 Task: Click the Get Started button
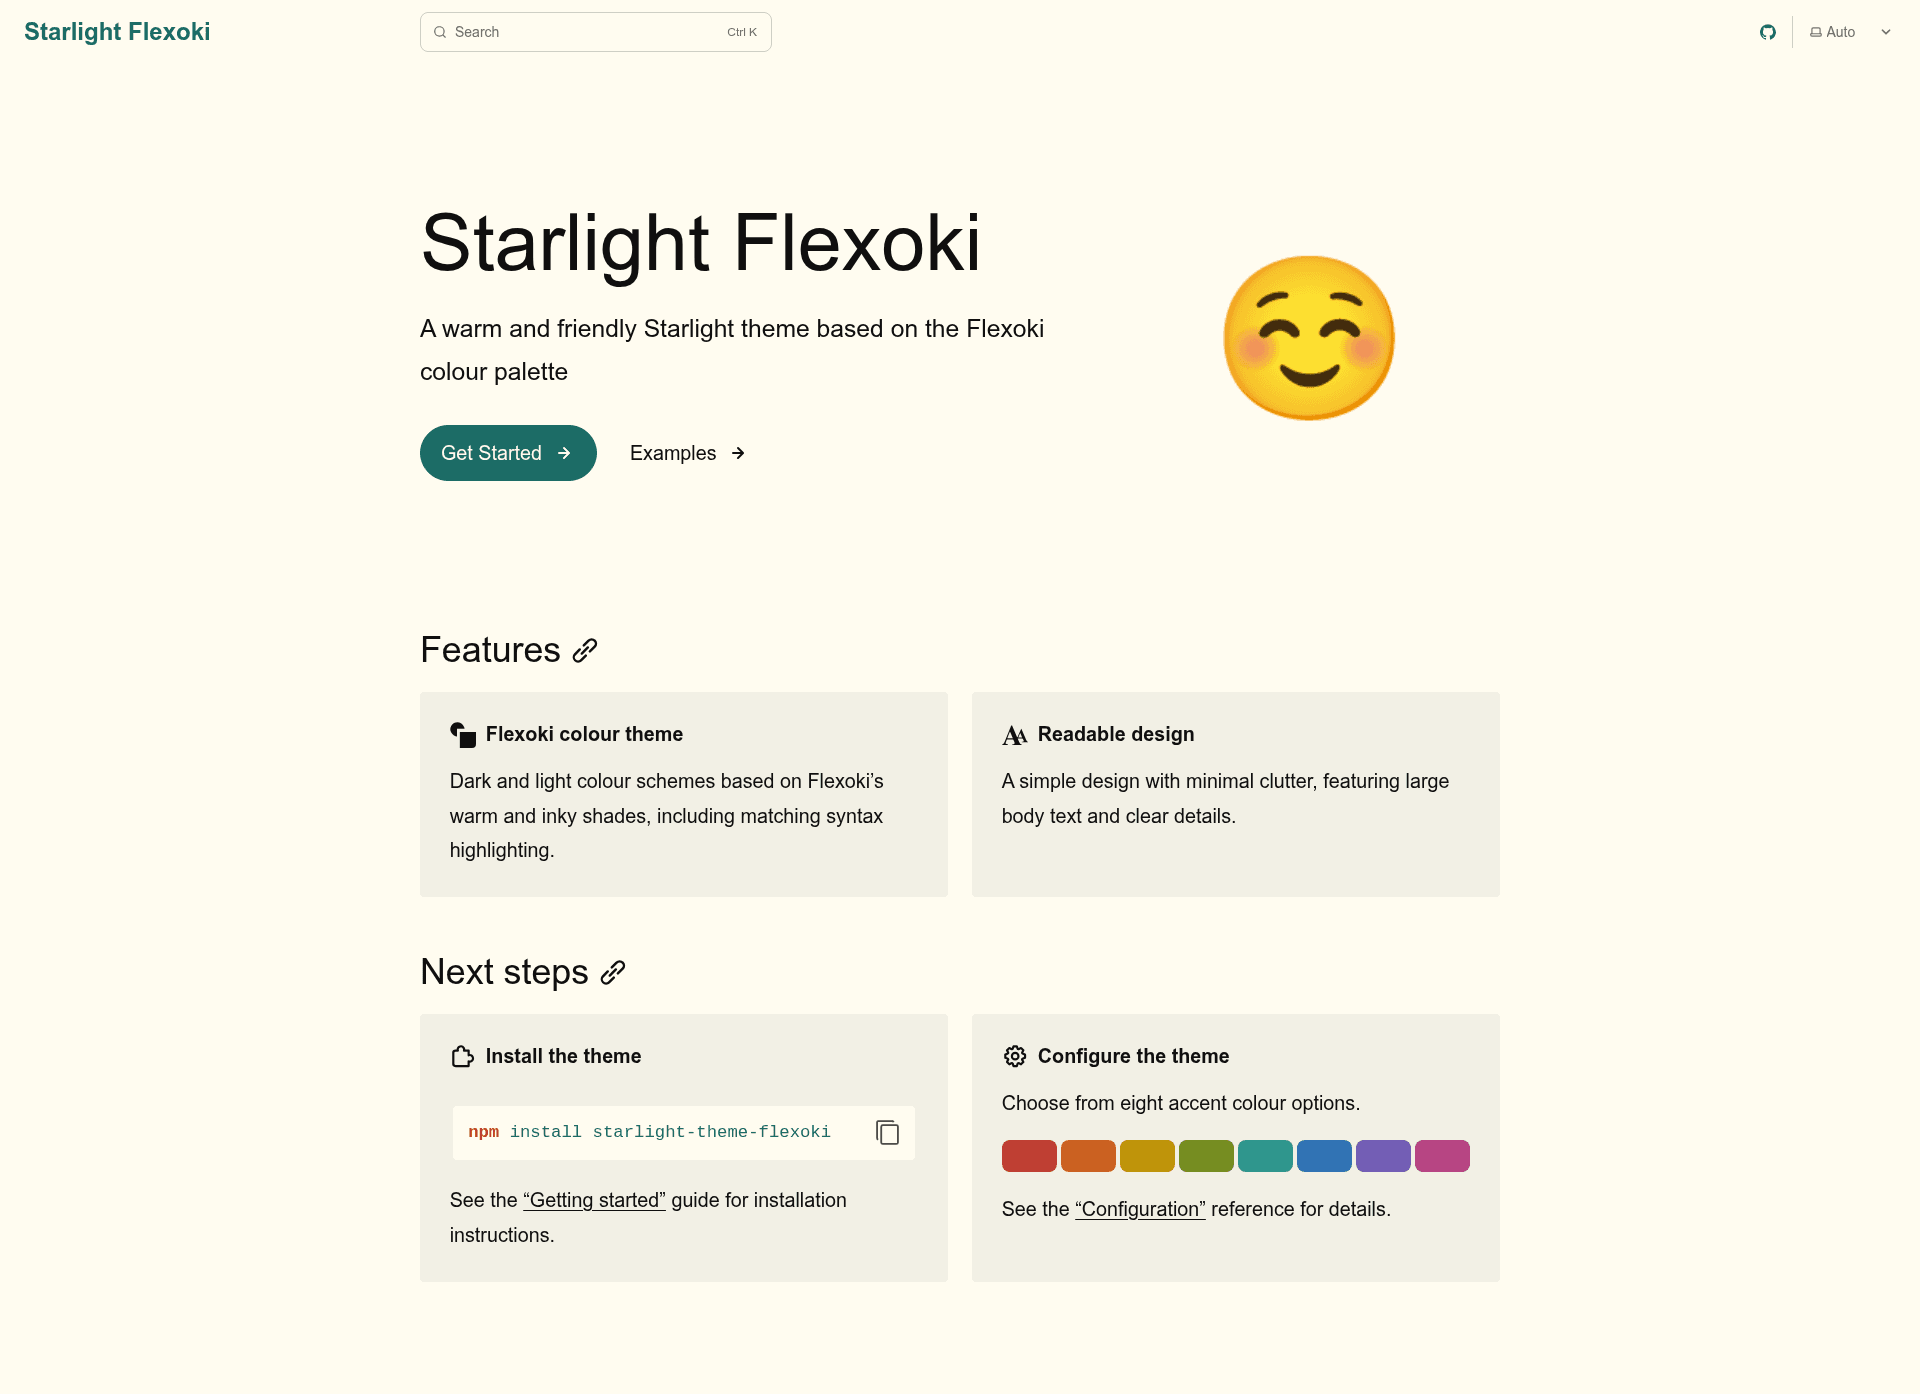pos(508,453)
